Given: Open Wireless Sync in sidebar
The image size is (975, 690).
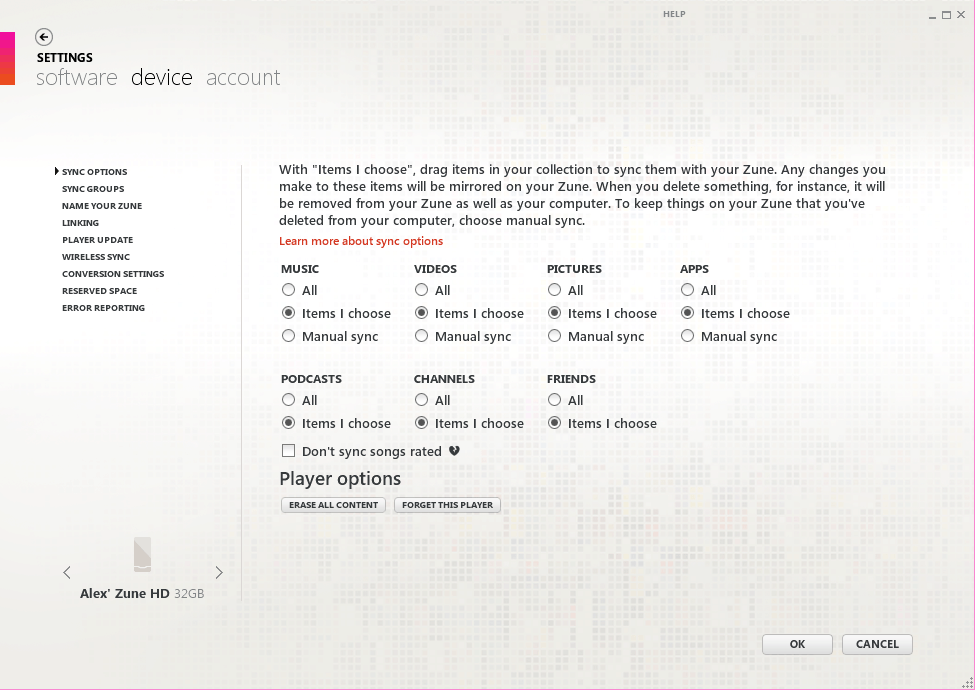Looking at the screenshot, I should tap(96, 257).
